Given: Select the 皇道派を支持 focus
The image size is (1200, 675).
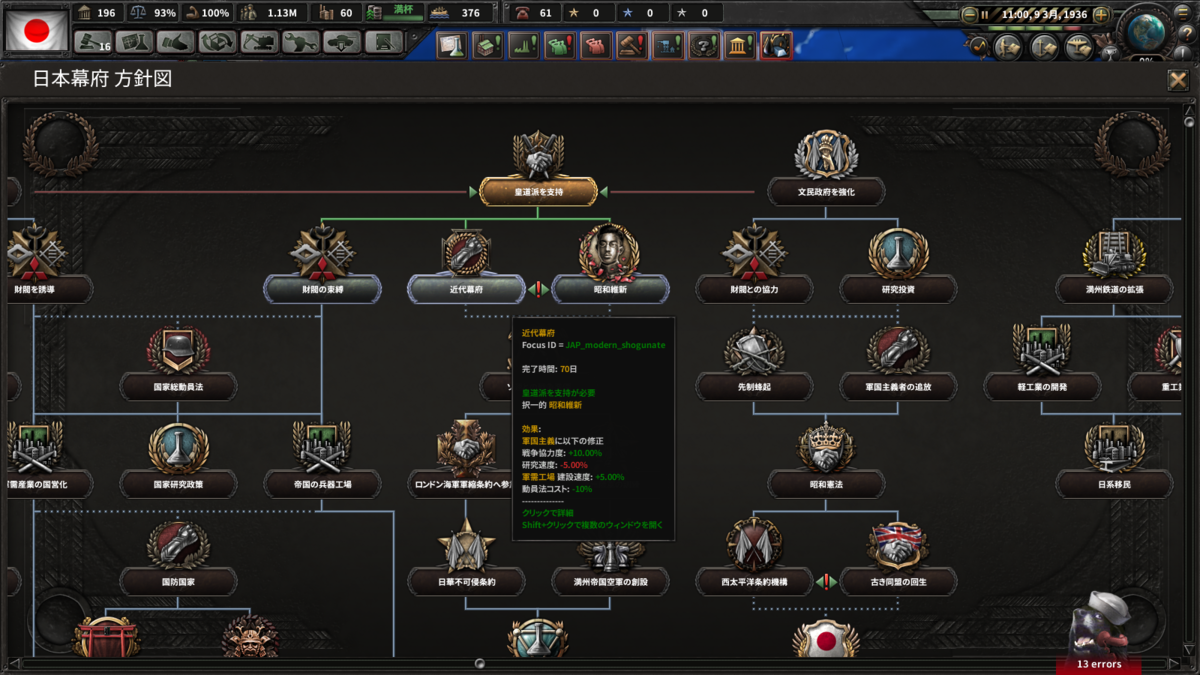Looking at the screenshot, I should pos(539,192).
